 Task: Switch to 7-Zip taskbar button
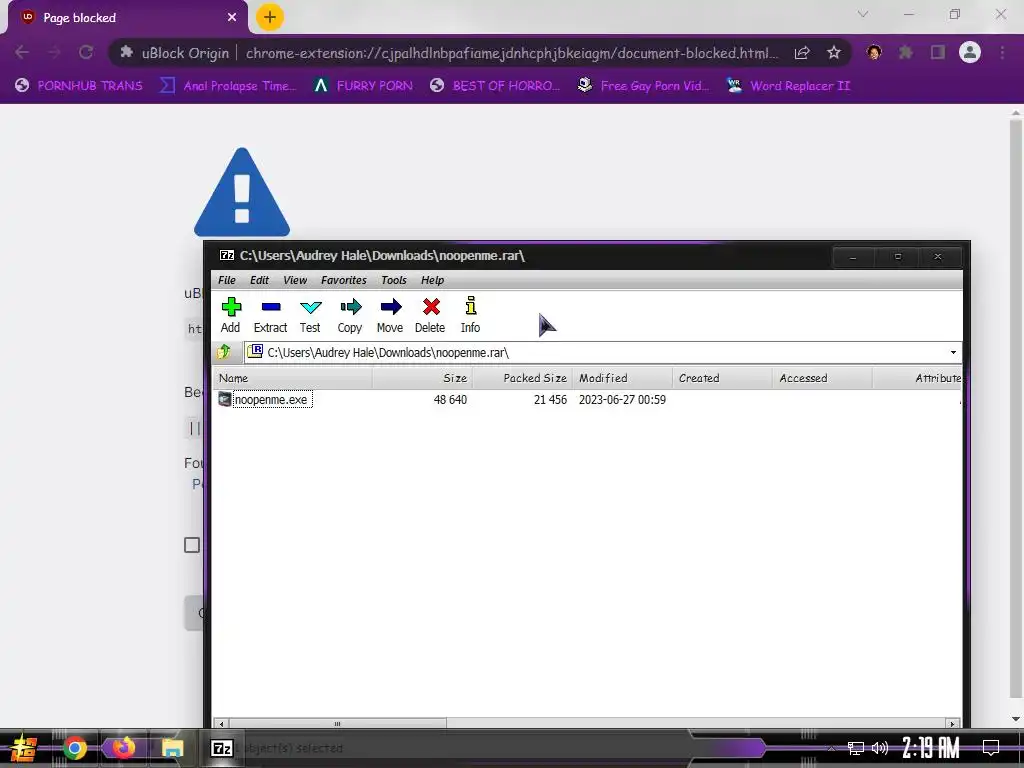(x=222, y=748)
